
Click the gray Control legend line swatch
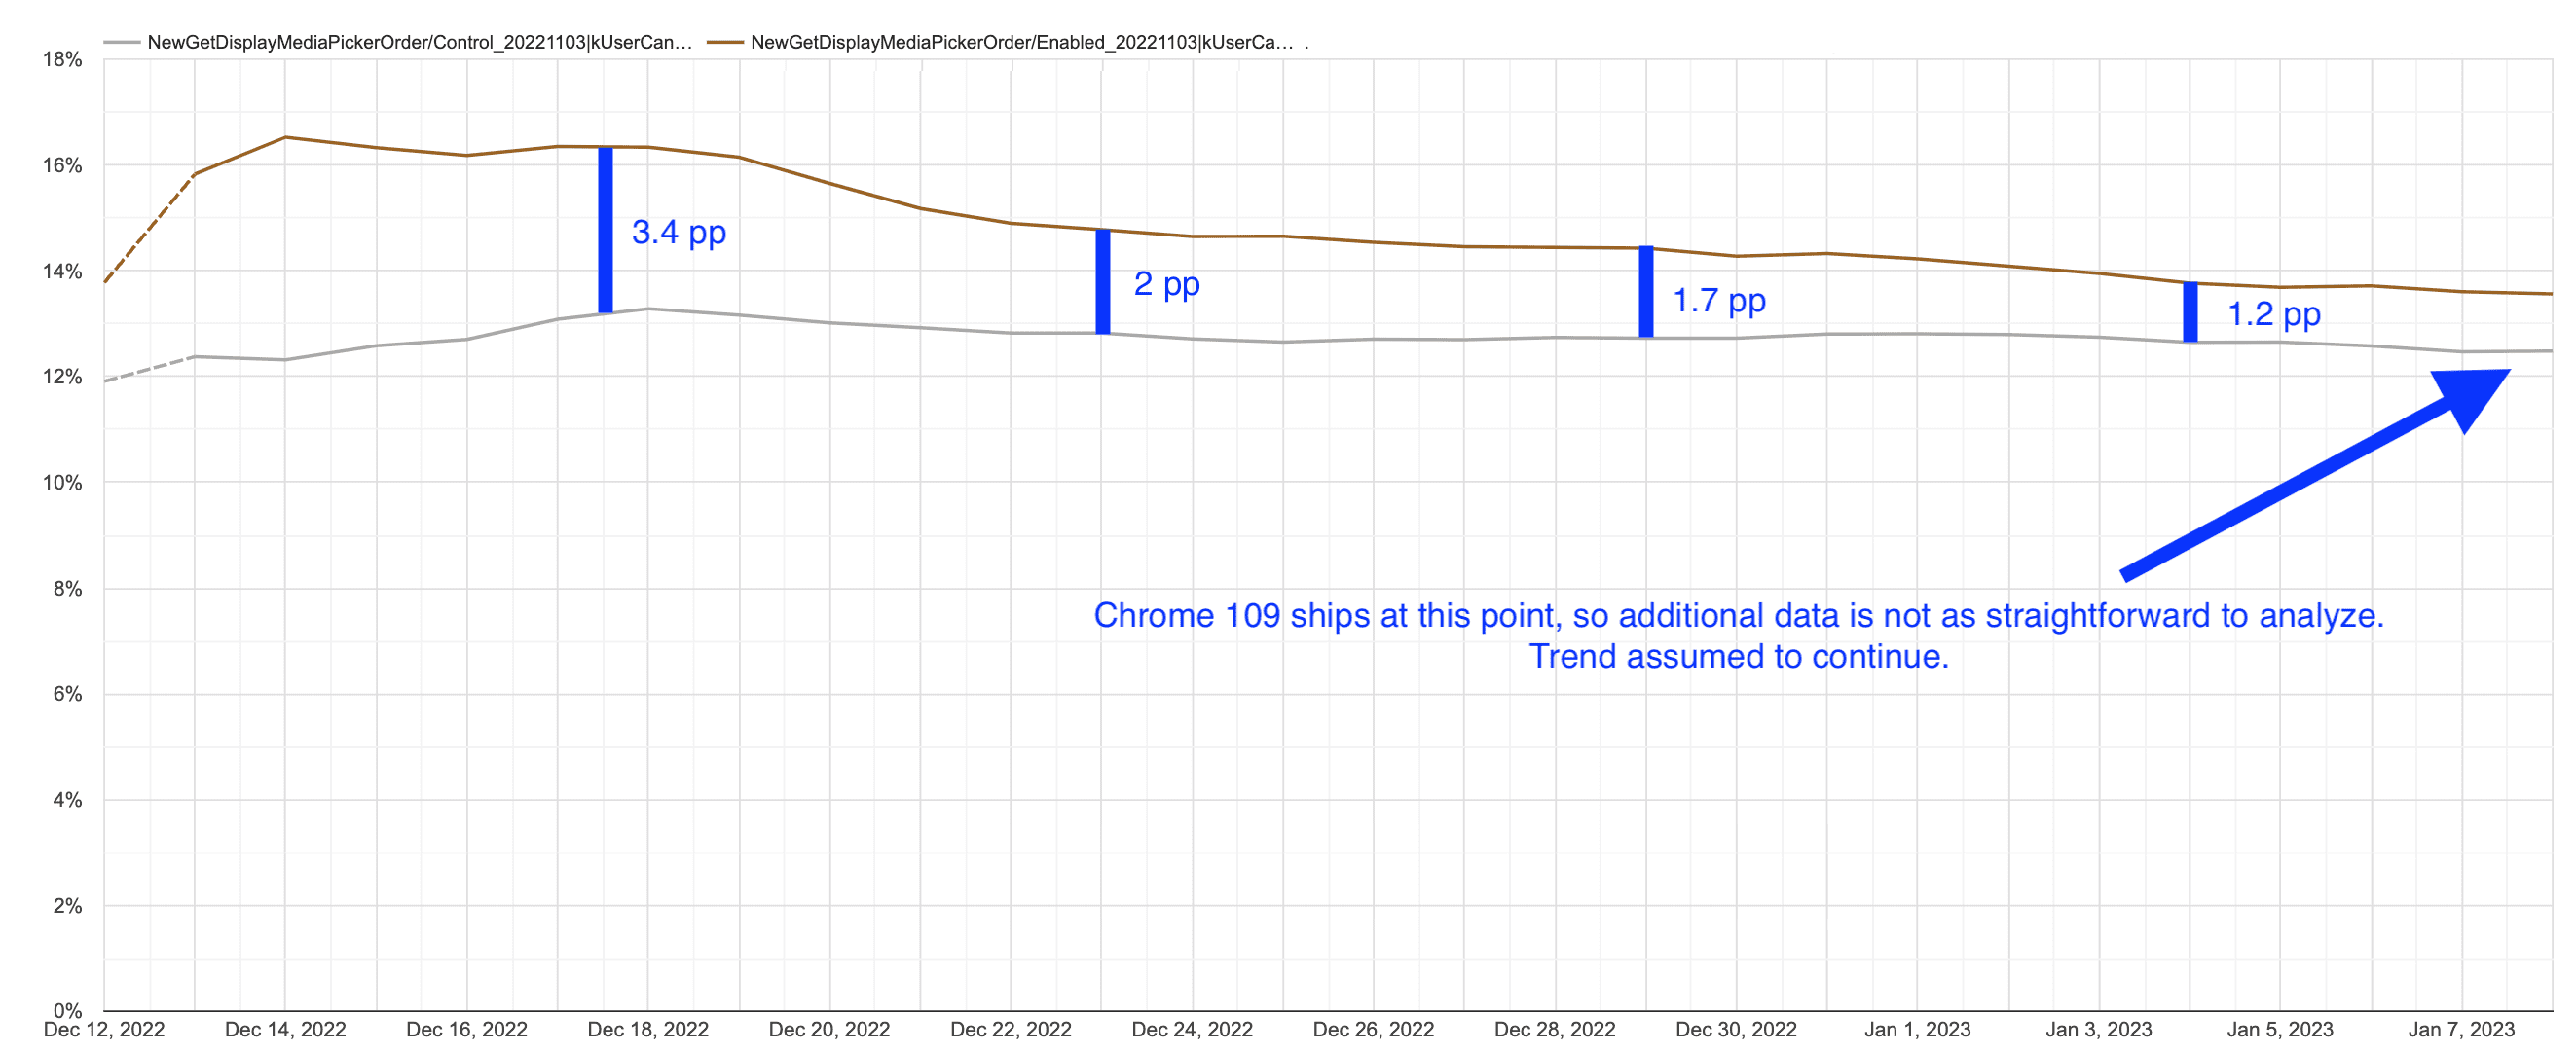click(x=121, y=42)
